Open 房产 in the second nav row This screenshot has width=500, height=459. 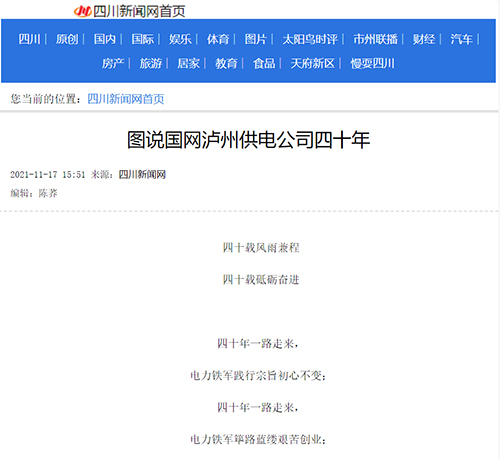pos(113,63)
